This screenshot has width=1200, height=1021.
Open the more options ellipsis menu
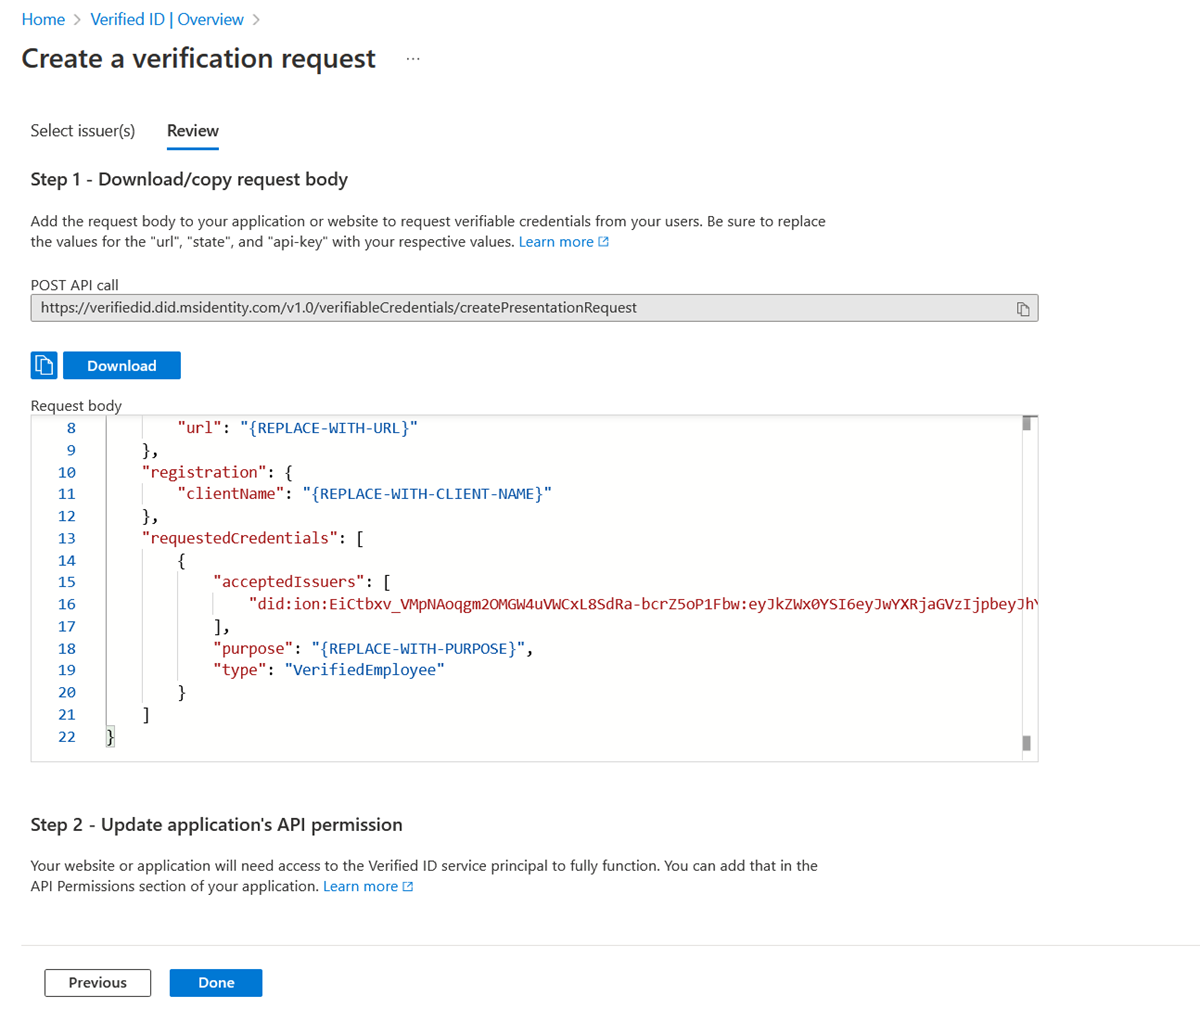[413, 60]
